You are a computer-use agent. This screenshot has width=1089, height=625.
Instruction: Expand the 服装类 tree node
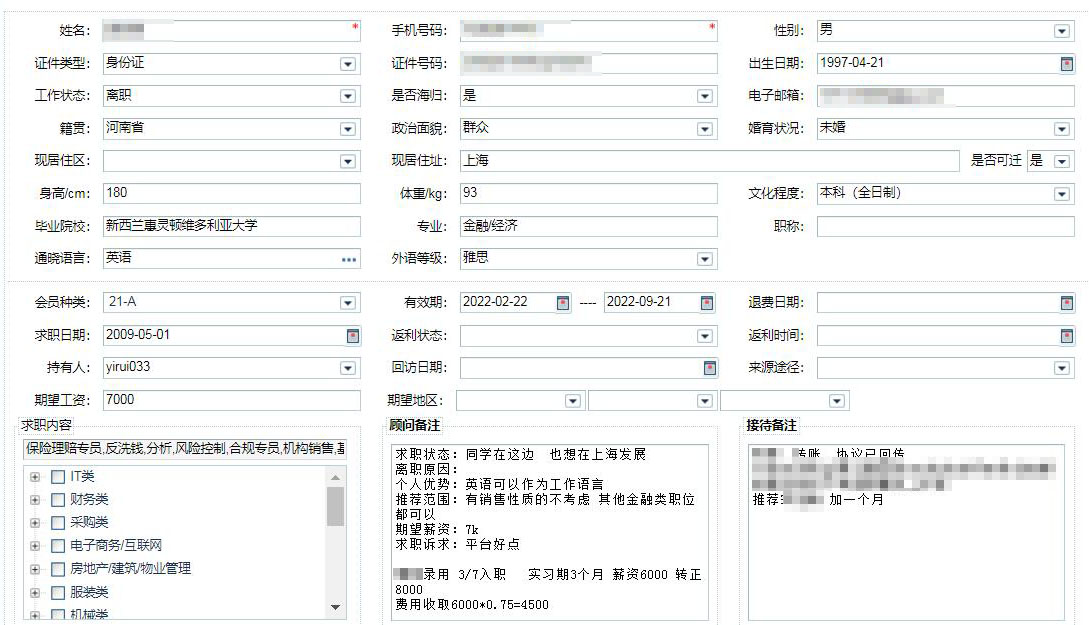pos(35,592)
